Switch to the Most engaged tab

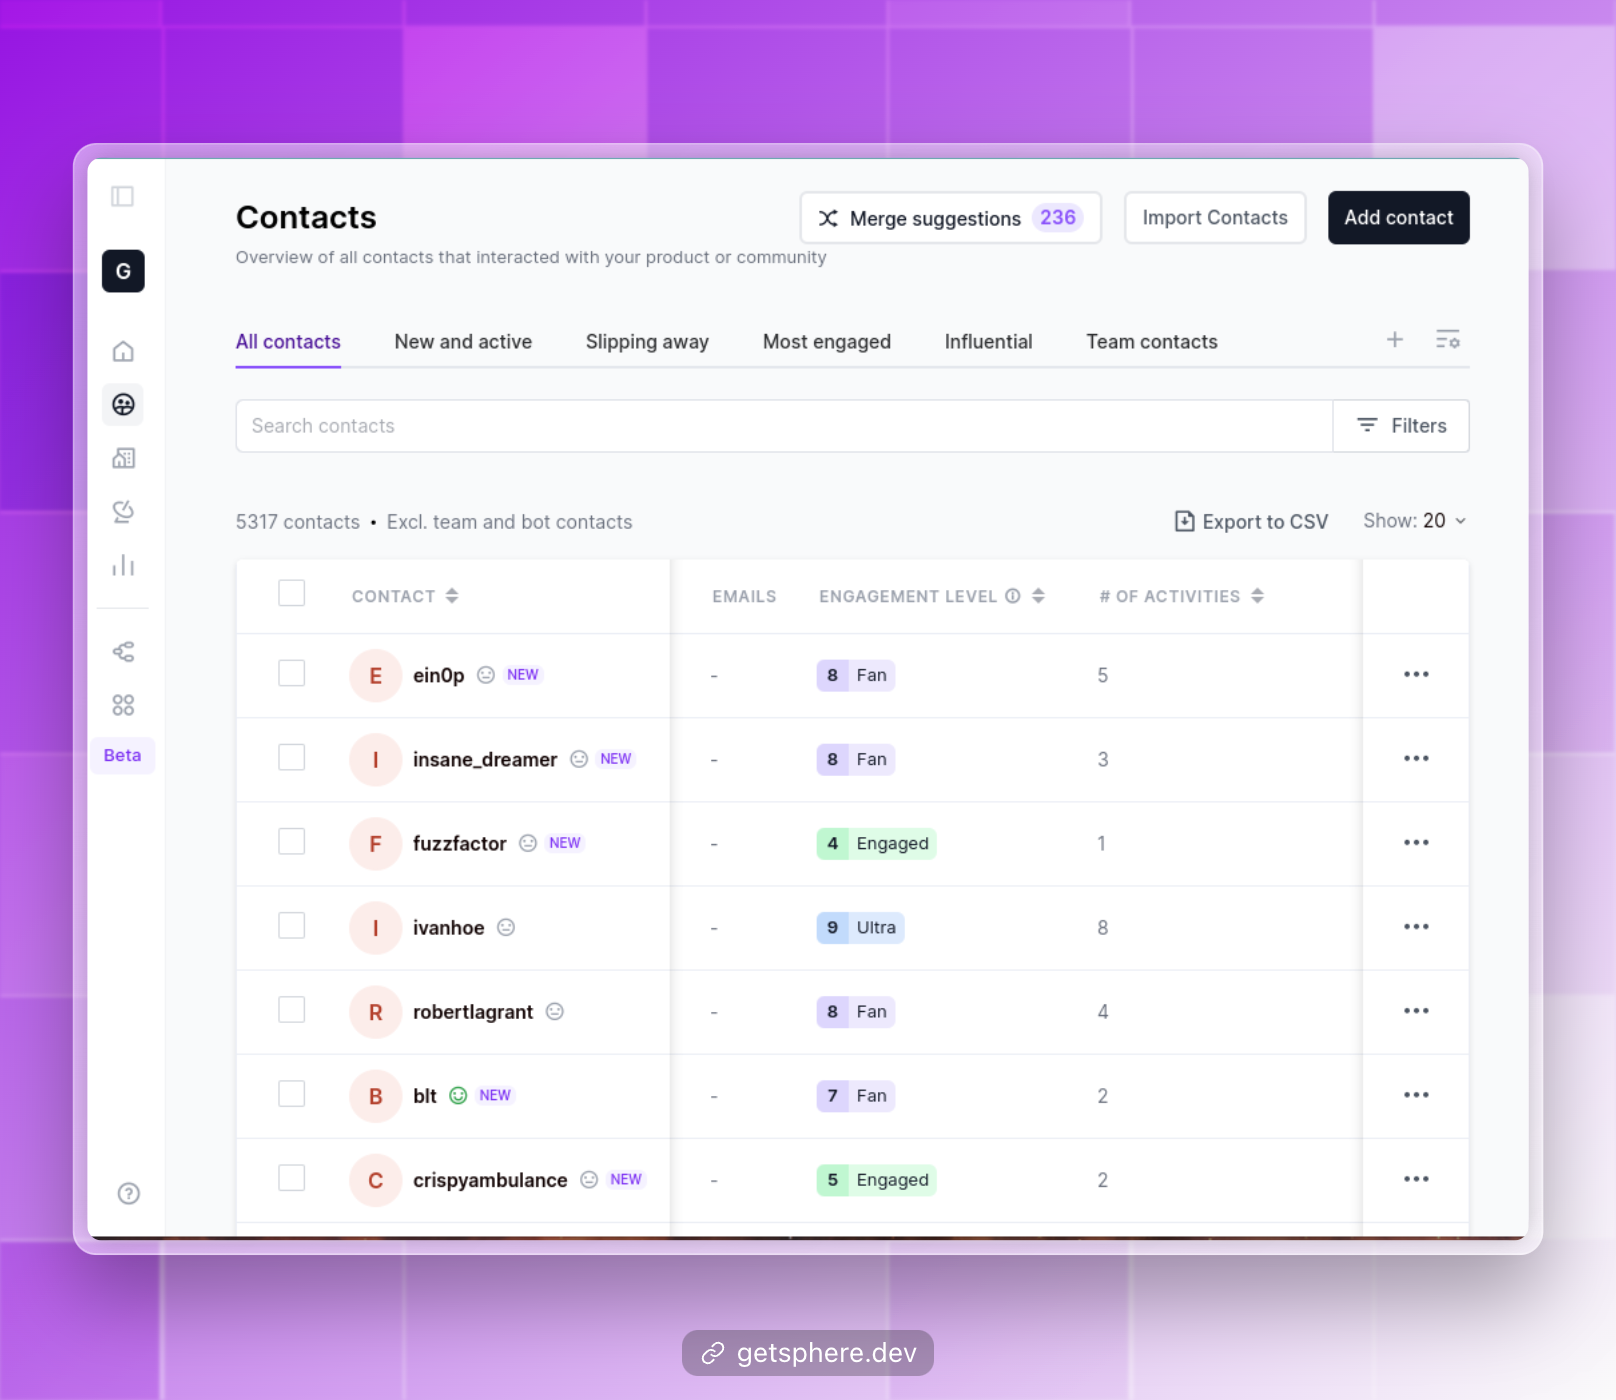pos(826,341)
